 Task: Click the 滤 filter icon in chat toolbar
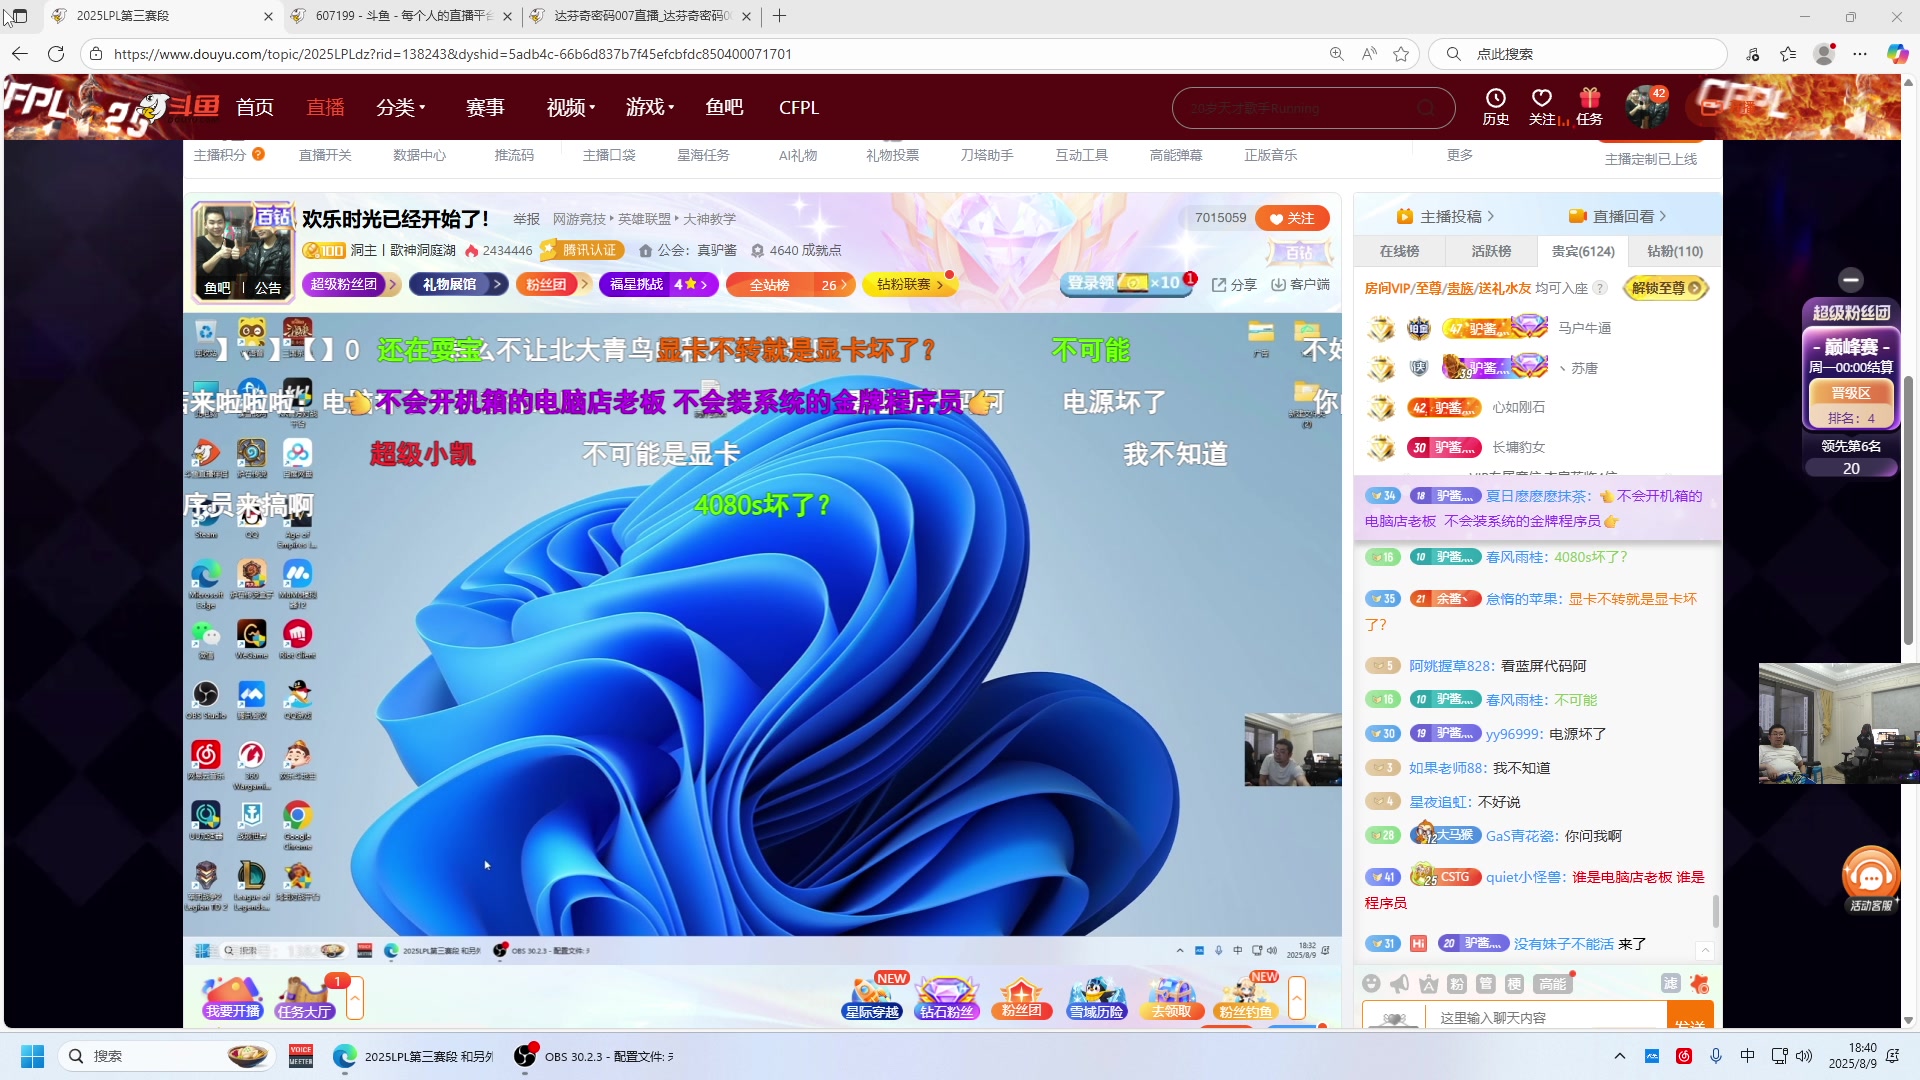point(1670,984)
